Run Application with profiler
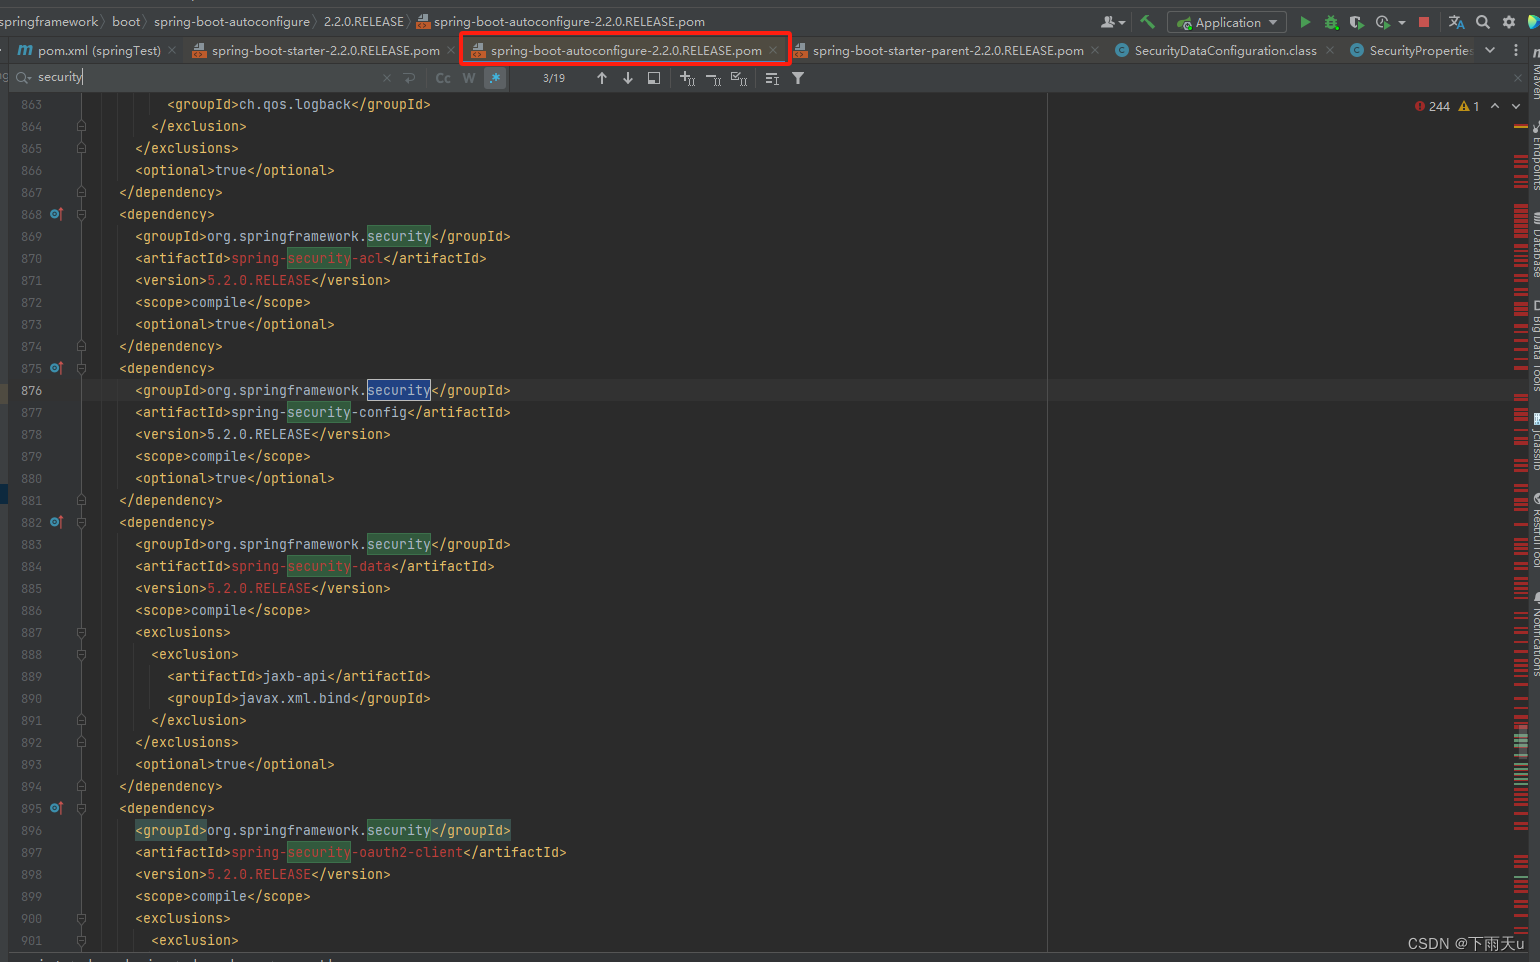 pyautogui.click(x=1382, y=22)
